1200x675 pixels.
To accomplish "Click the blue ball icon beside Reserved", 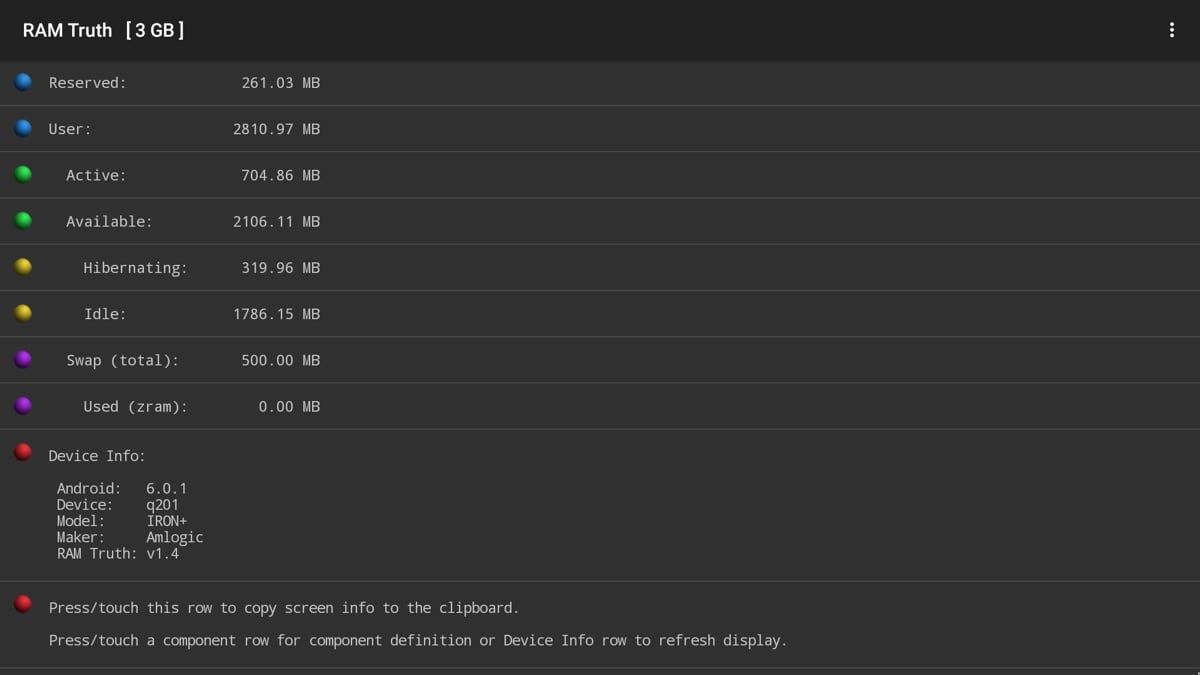I will coord(23,82).
